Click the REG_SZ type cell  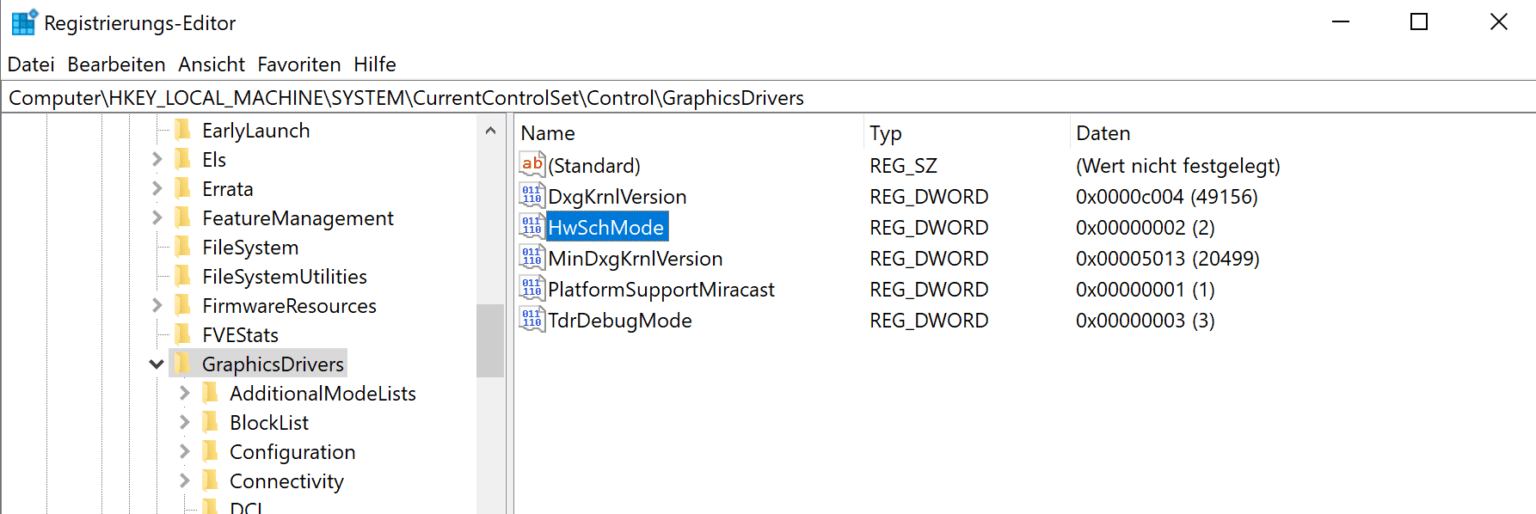coord(903,165)
